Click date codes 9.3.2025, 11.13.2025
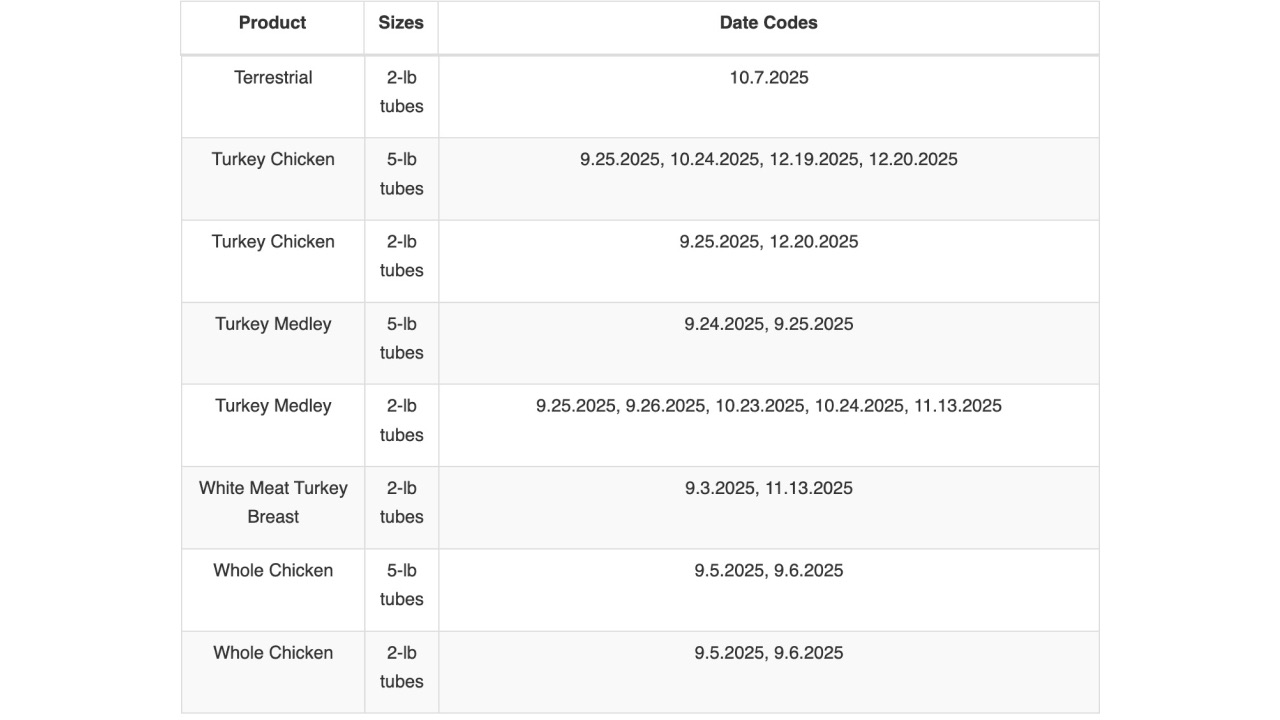 point(768,488)
